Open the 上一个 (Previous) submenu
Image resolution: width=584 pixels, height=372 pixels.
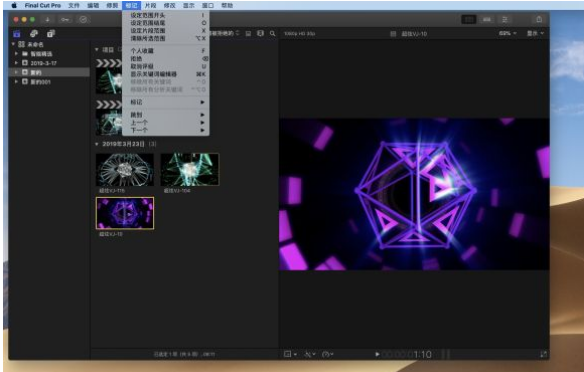point(166,122)
